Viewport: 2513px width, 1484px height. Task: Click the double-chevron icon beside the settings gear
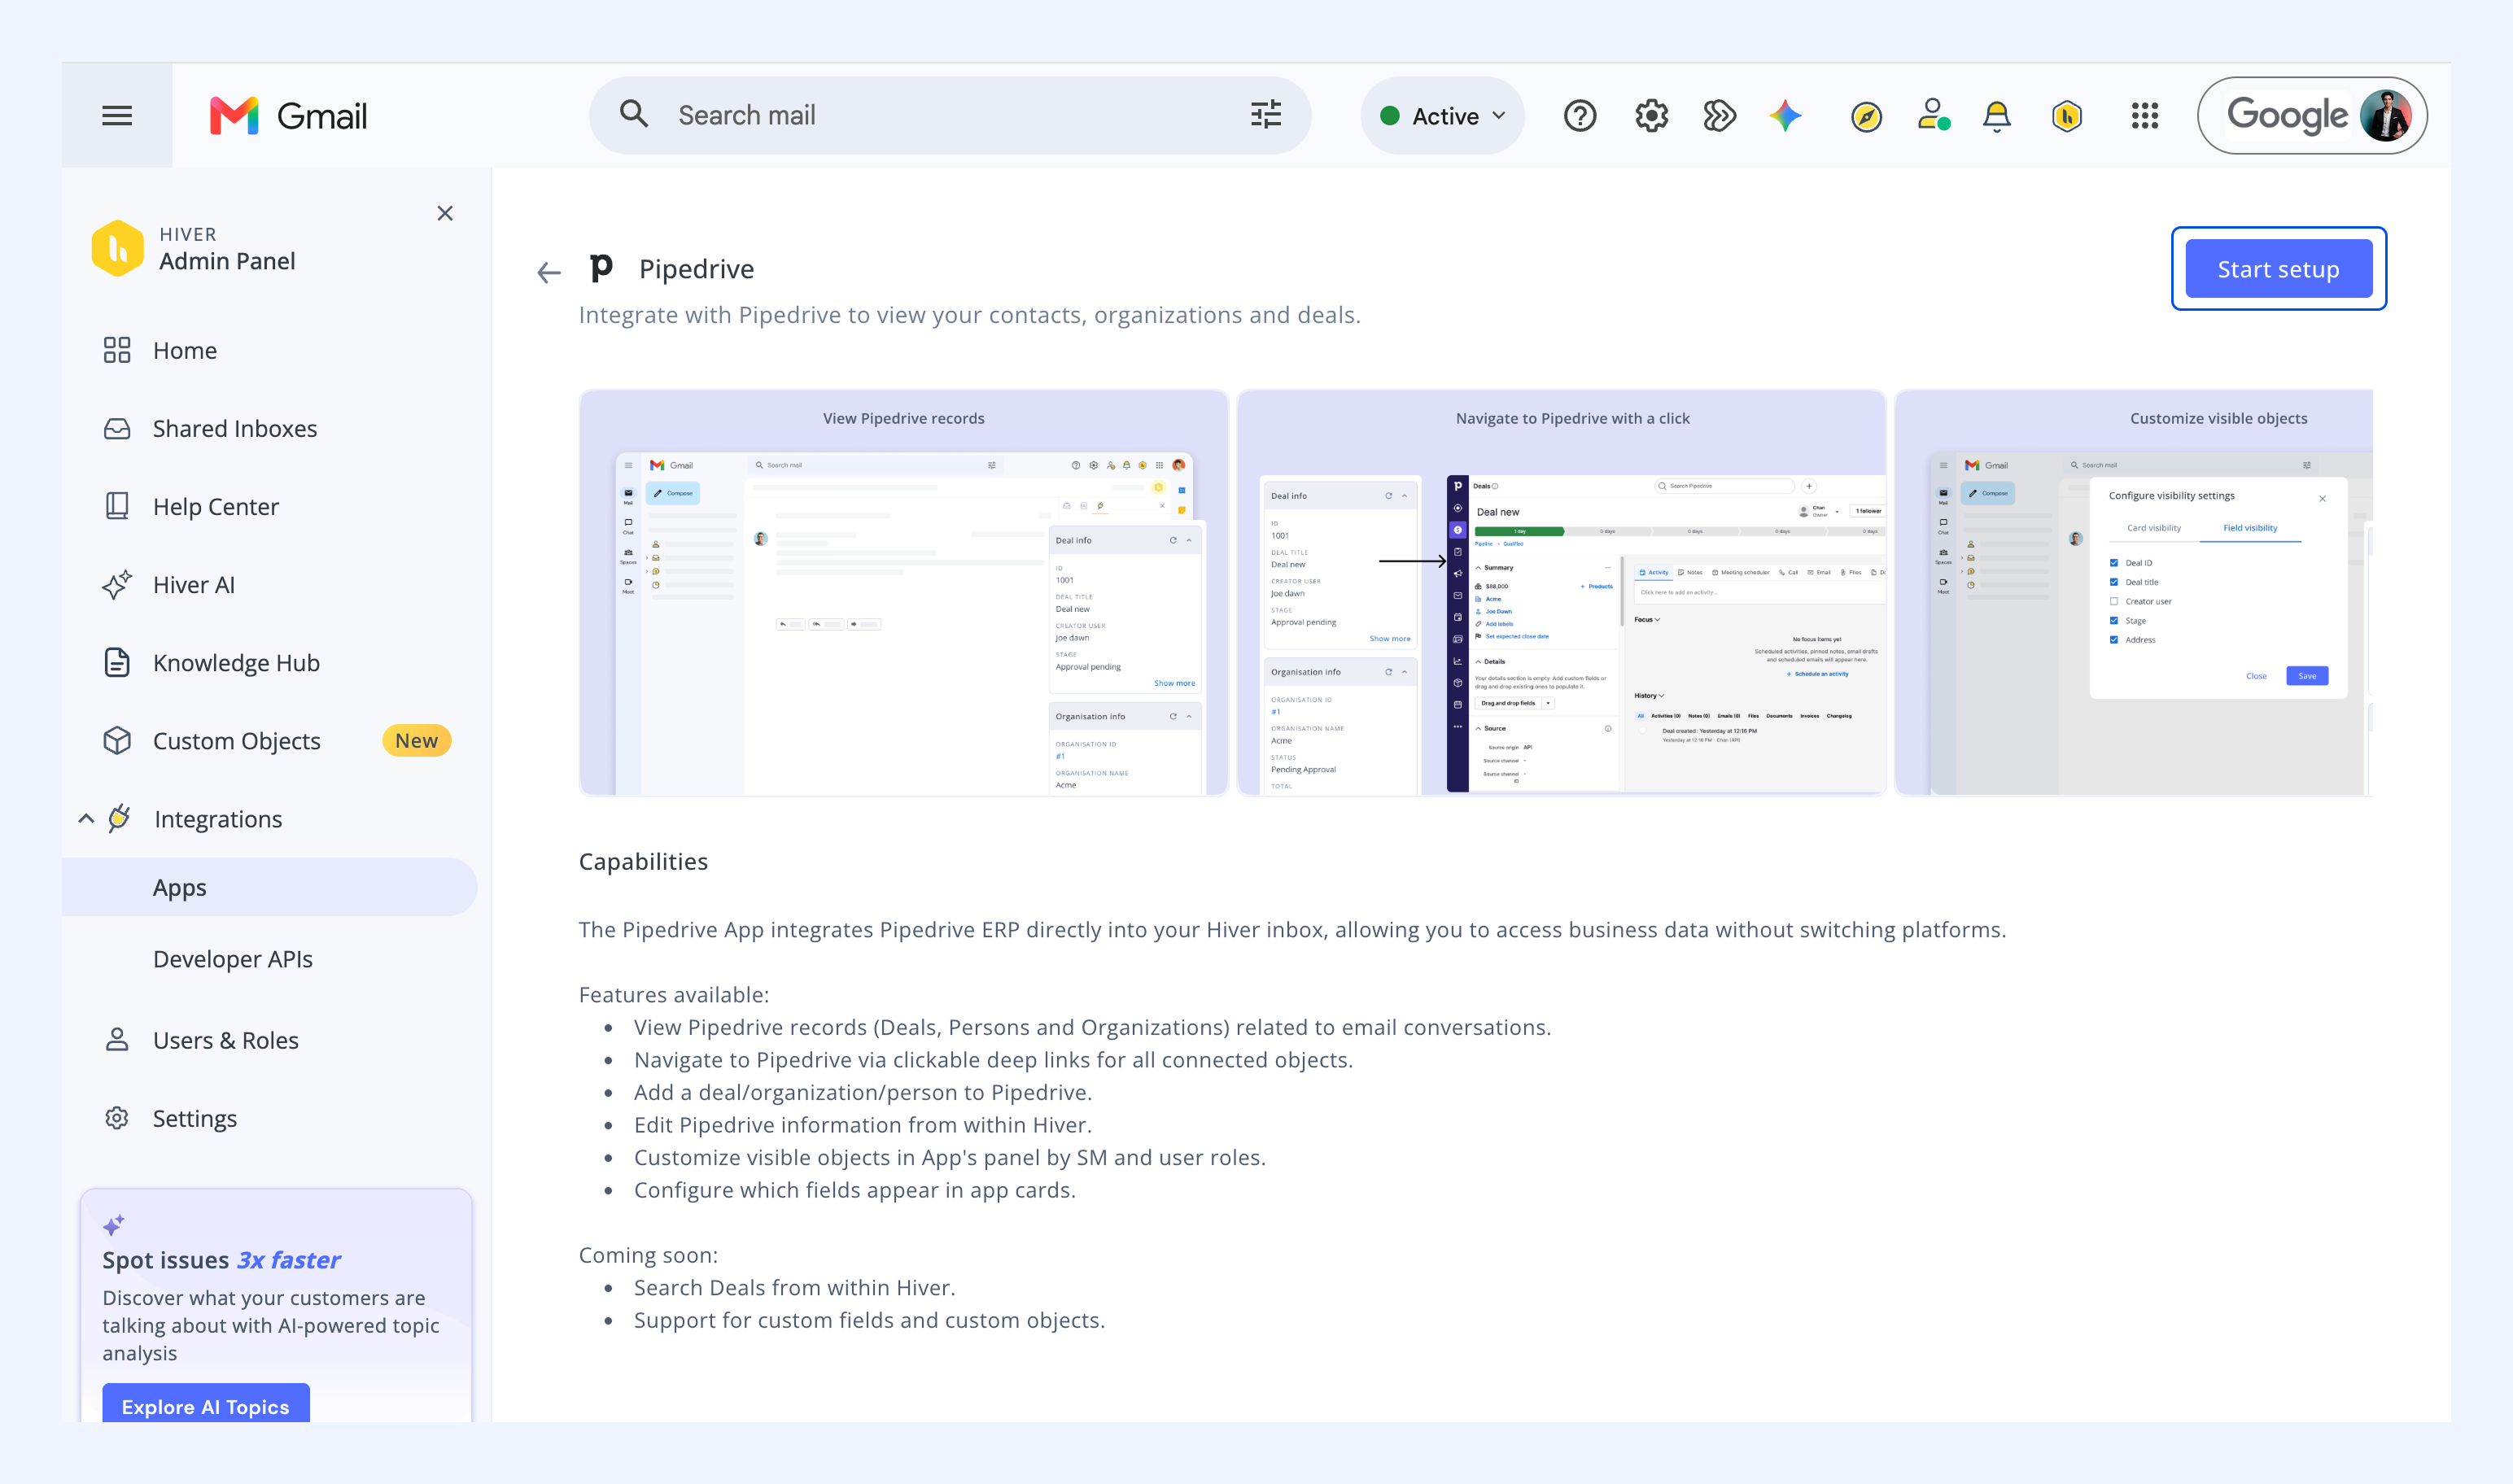pyautogui.click(x=1719, y=116)
